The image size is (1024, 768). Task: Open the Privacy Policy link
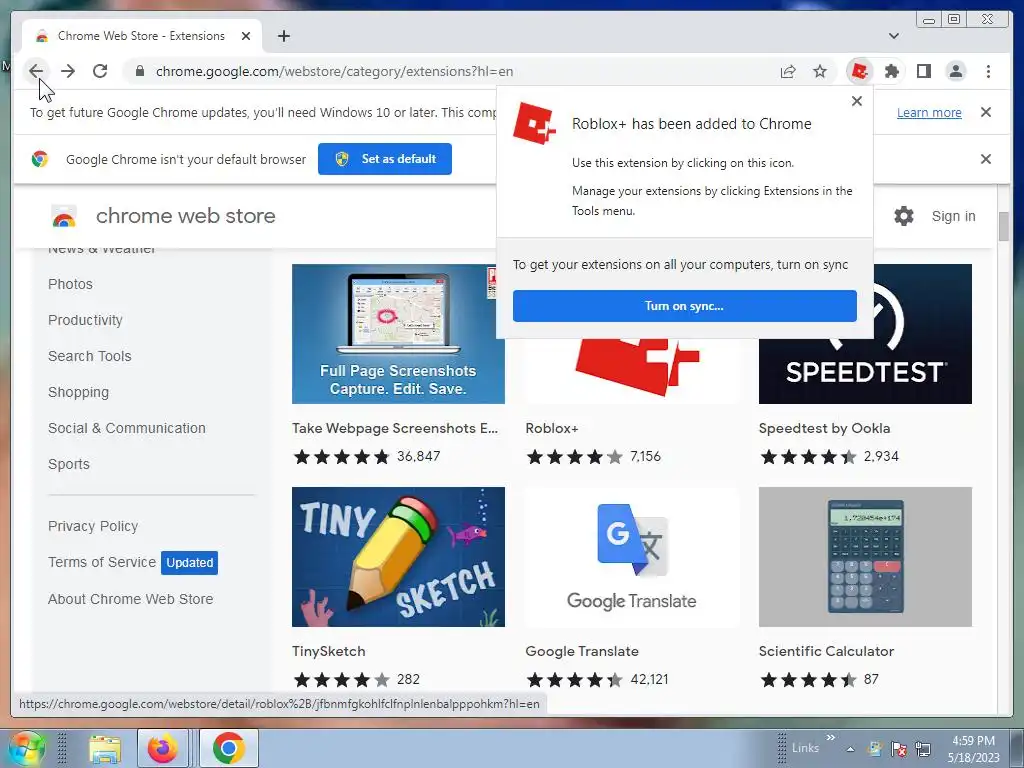point(93,526)
